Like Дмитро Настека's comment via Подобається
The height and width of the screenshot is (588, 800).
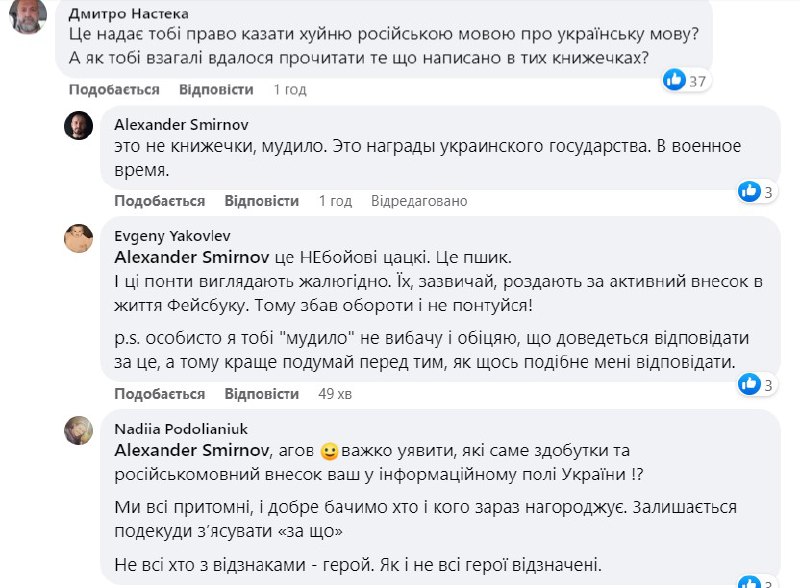pos(113,89)
